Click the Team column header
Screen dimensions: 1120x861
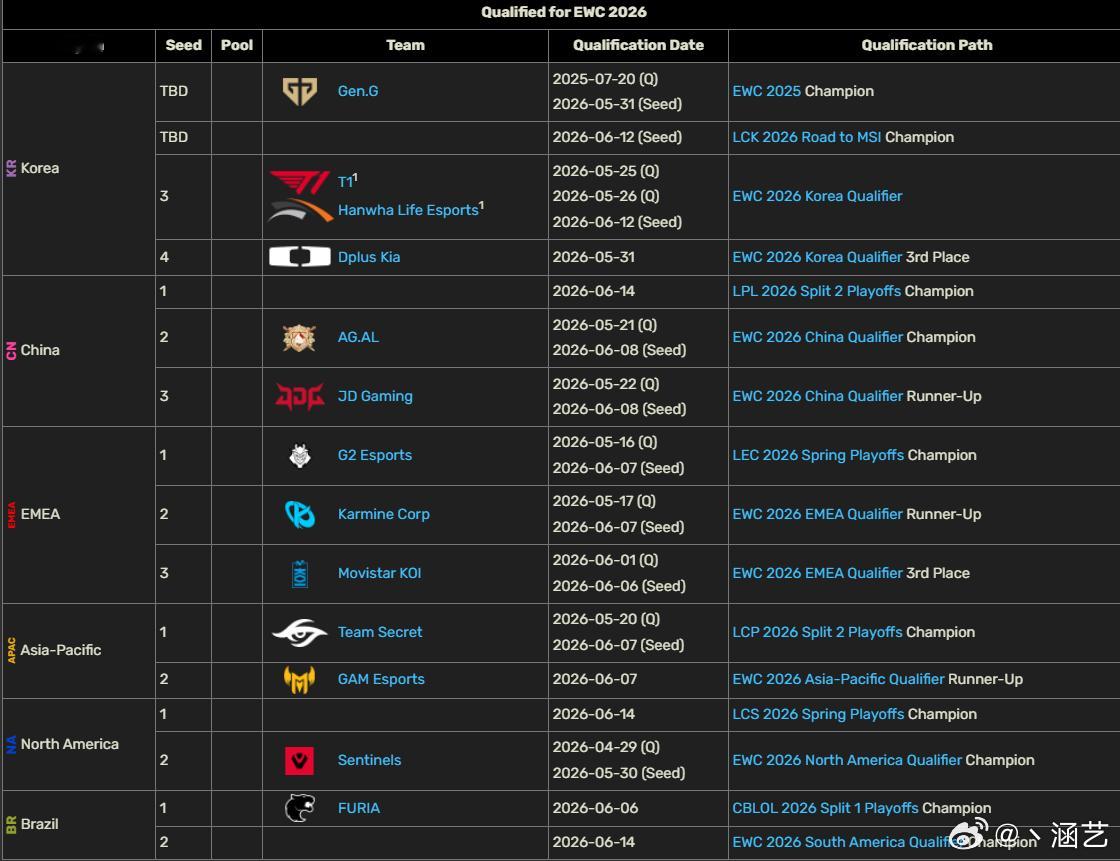pyautogui.click(x=405, y=45)
